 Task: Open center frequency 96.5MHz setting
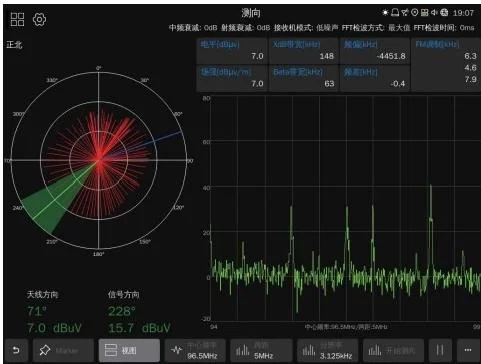195,350
